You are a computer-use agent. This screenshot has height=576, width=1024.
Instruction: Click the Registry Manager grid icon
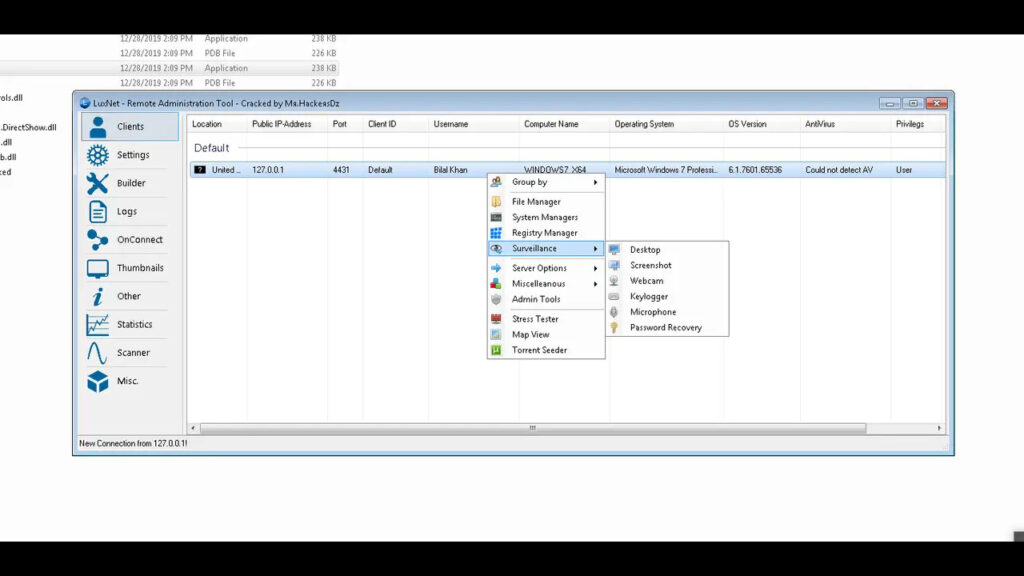tap(496, 233)
